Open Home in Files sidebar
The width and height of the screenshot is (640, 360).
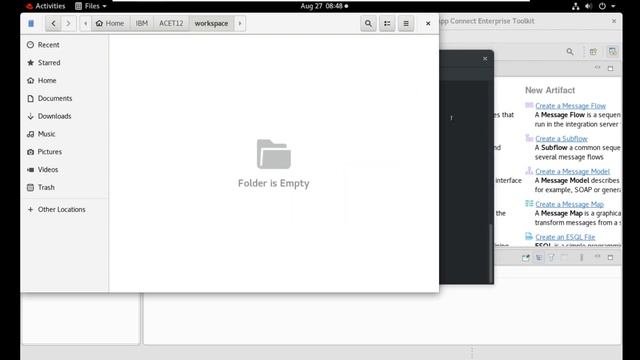pos(65,80)
